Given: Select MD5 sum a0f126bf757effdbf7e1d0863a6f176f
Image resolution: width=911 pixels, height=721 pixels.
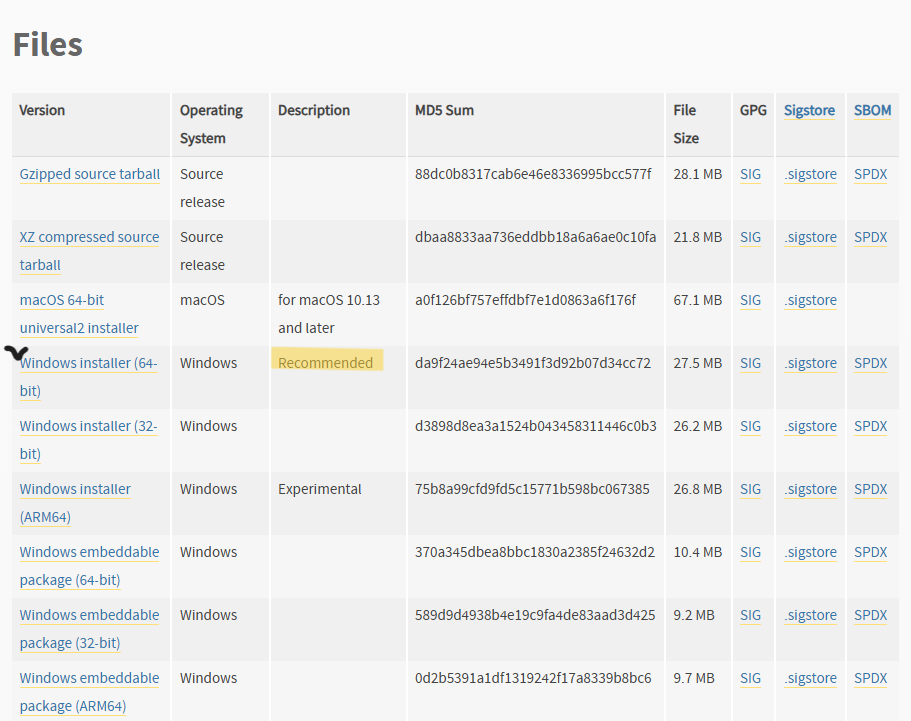Looking at the screenshot, I should pos(525,300).
